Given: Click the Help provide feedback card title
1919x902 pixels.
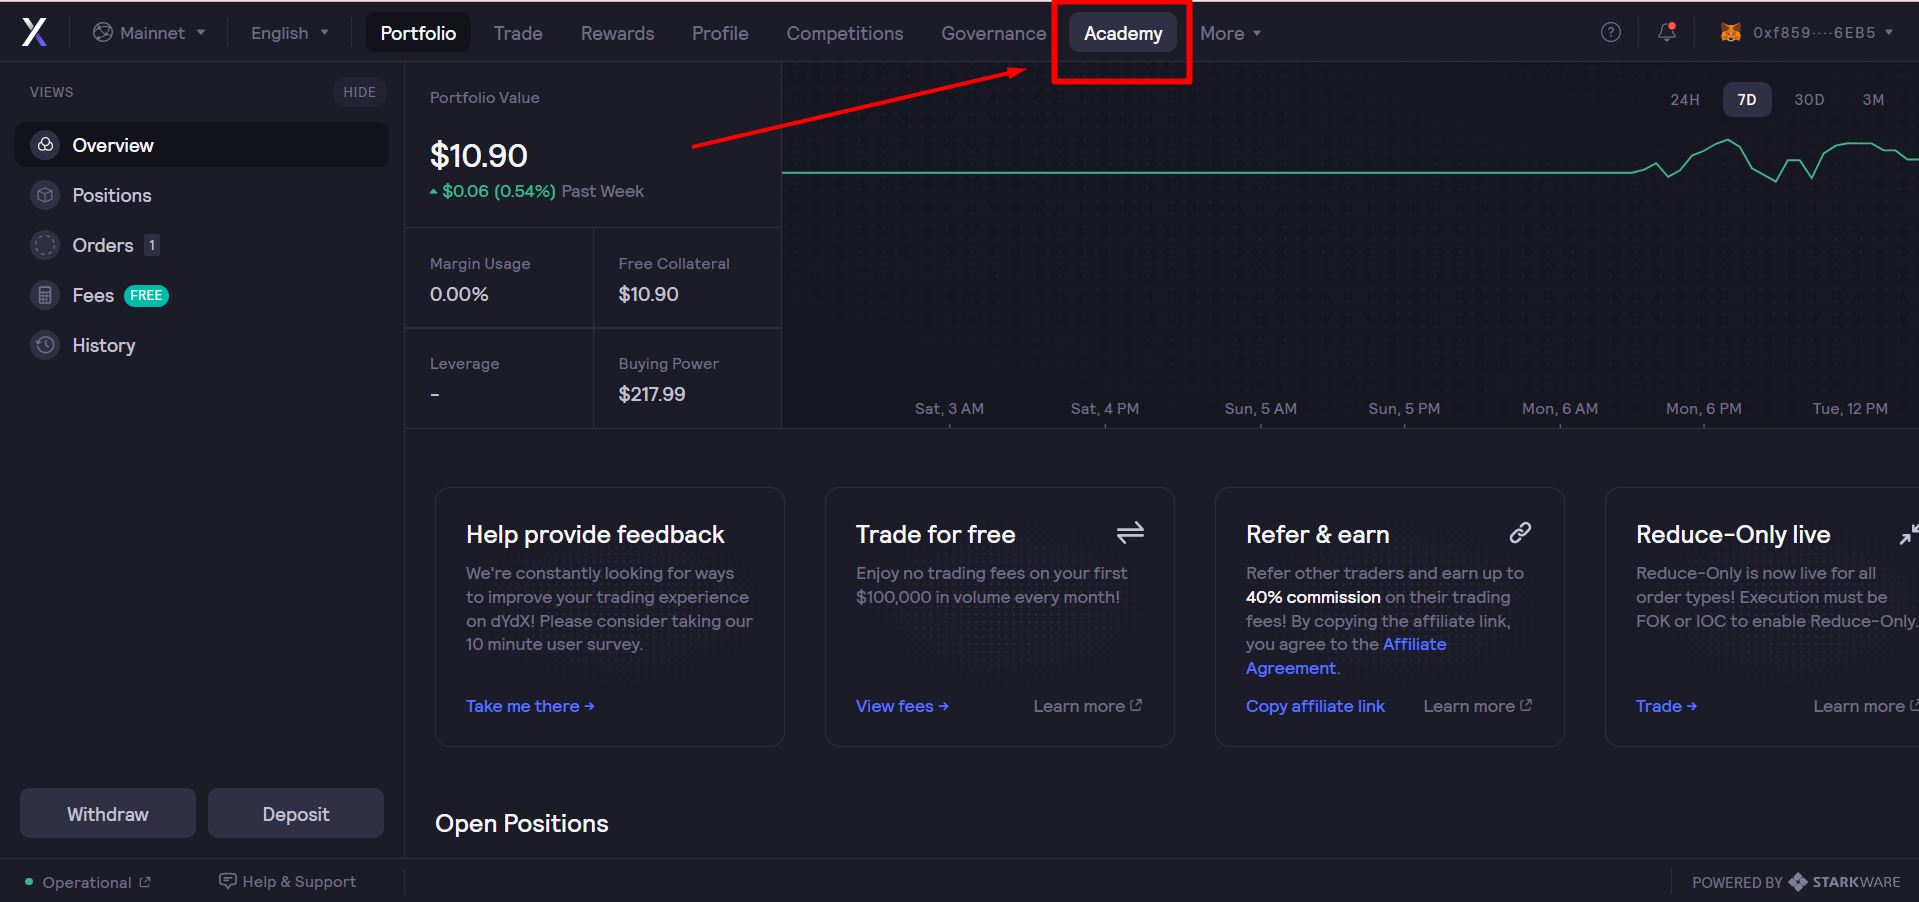Looking at the screenshot, I should click(595, 534).
